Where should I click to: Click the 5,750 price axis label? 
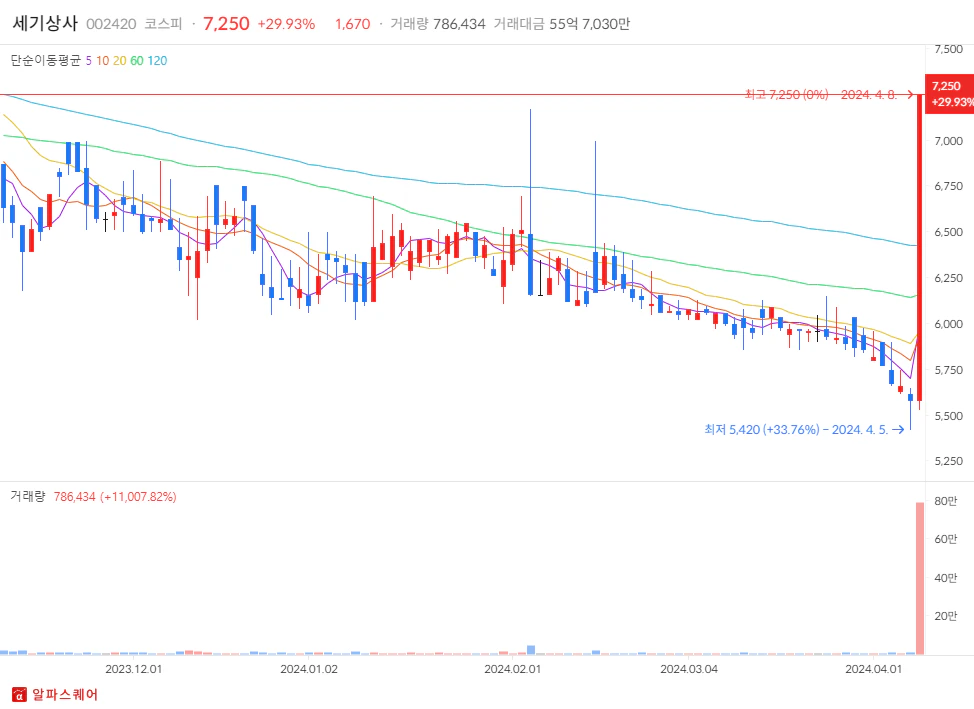point(949,370)
